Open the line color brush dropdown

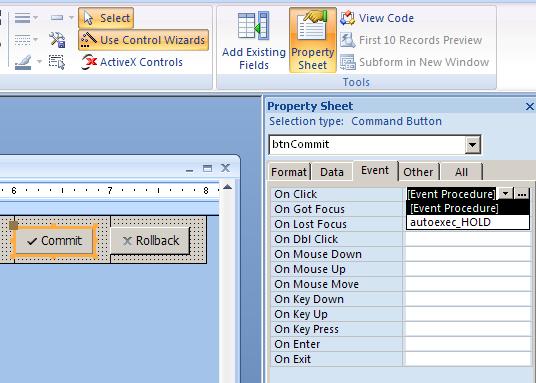pyautogui.click(x=28, y=62)
